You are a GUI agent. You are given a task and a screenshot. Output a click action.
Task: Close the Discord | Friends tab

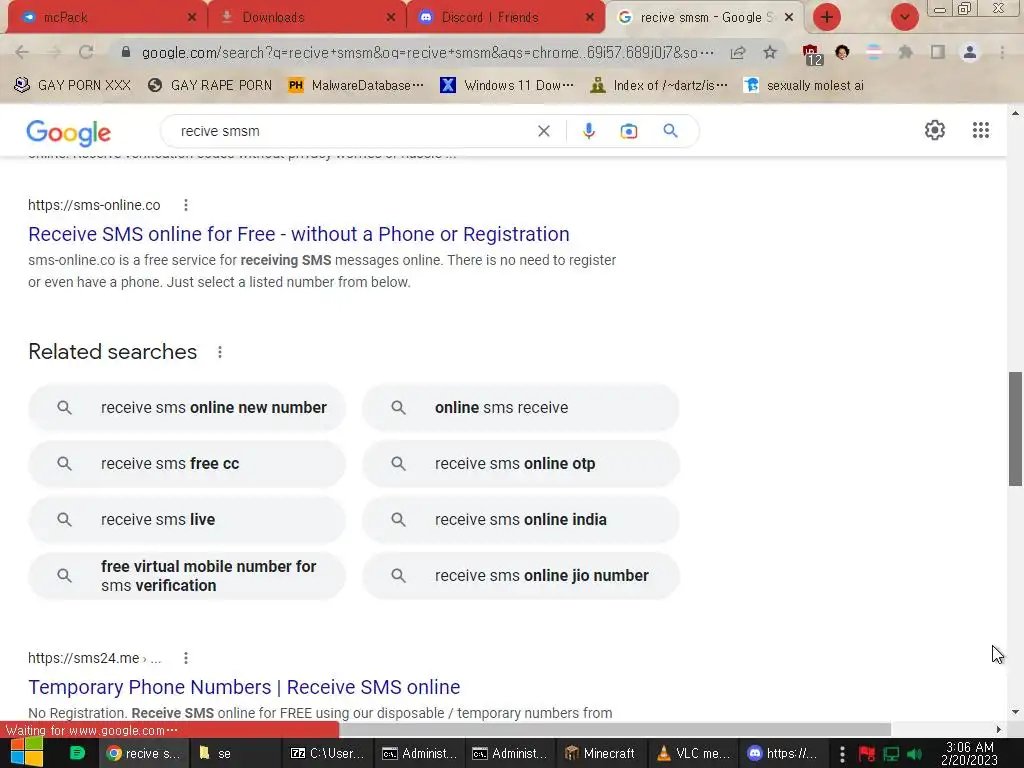click(x=590, y=18)
